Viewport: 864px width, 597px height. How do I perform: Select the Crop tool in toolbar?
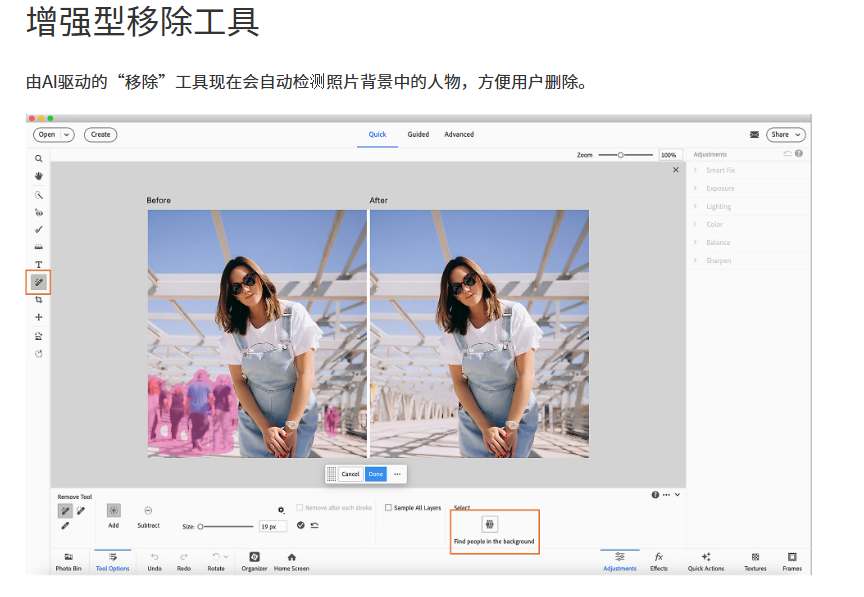click(39, 300)
